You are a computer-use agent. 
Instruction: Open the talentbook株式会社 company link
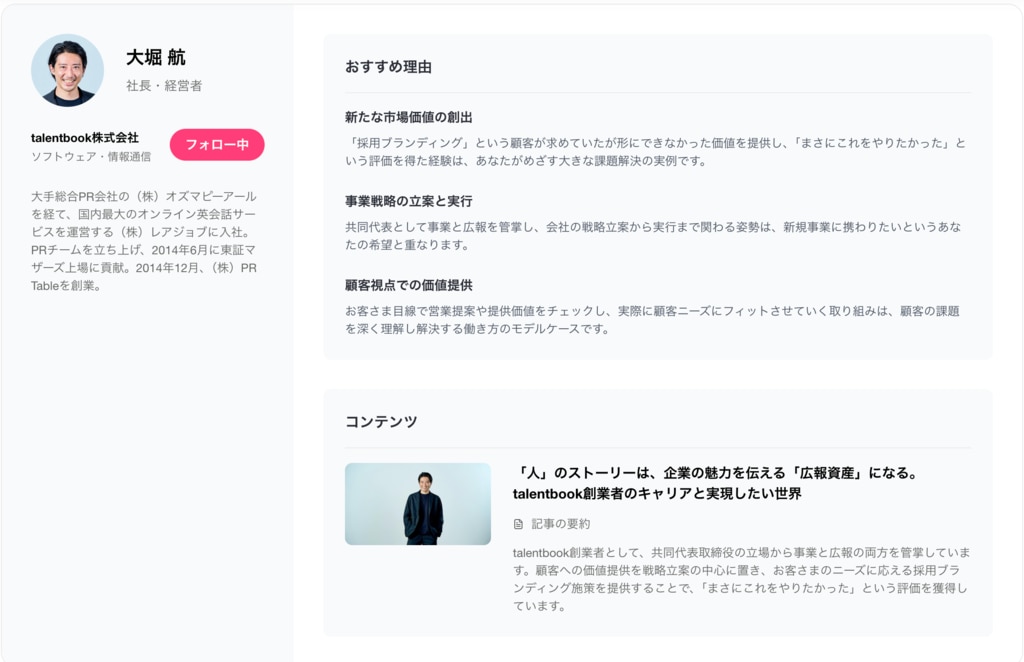(x=85, y=138)
